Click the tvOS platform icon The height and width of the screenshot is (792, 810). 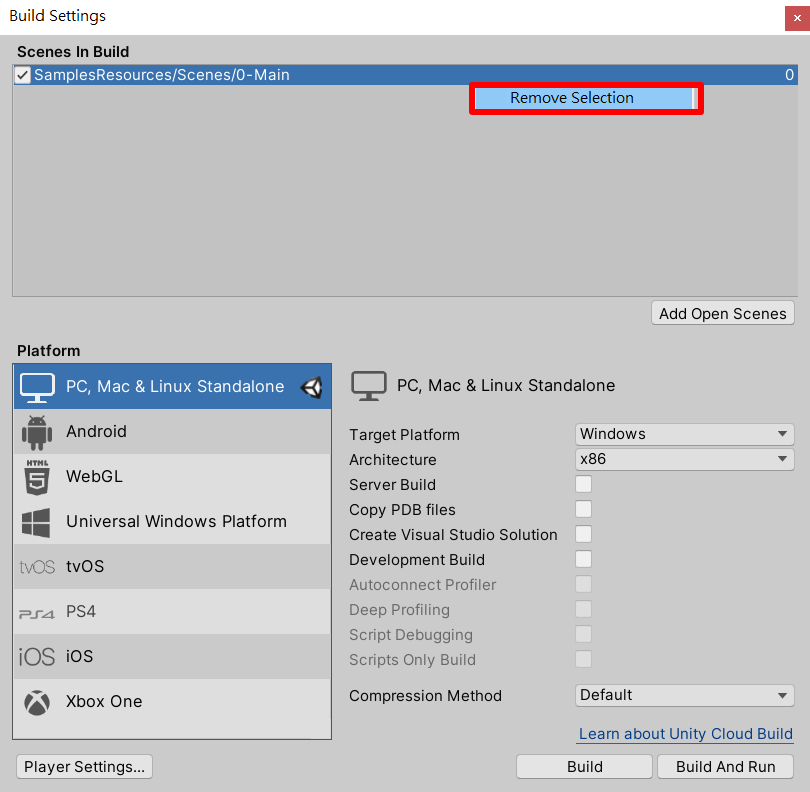click(37, 567)
